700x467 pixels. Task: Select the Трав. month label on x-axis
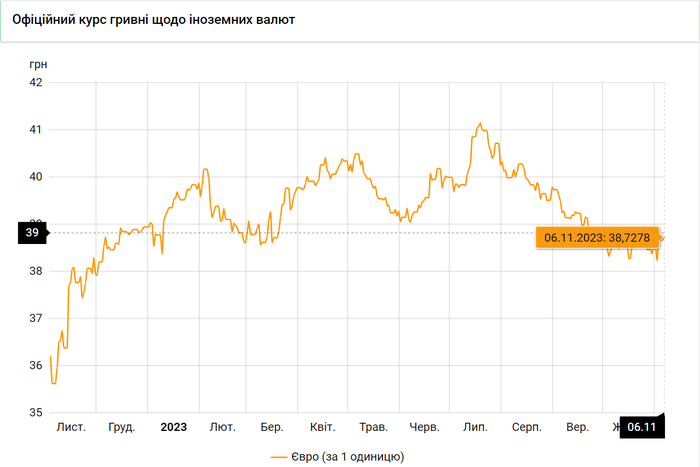tap(373, 427)
